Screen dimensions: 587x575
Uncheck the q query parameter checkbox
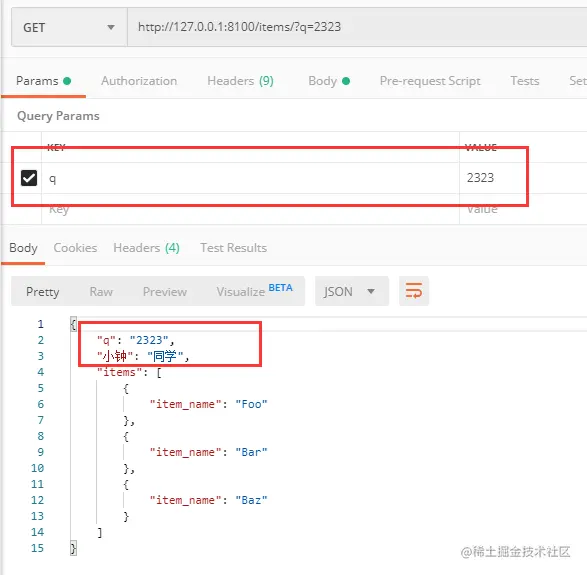coord(29,178)
